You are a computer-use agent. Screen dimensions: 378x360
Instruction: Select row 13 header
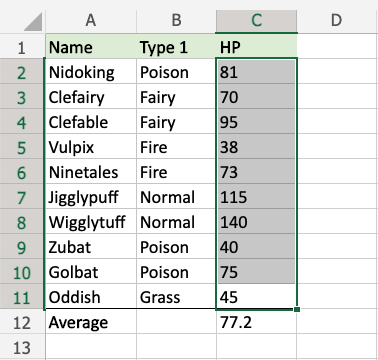click(x=22, y=347)
